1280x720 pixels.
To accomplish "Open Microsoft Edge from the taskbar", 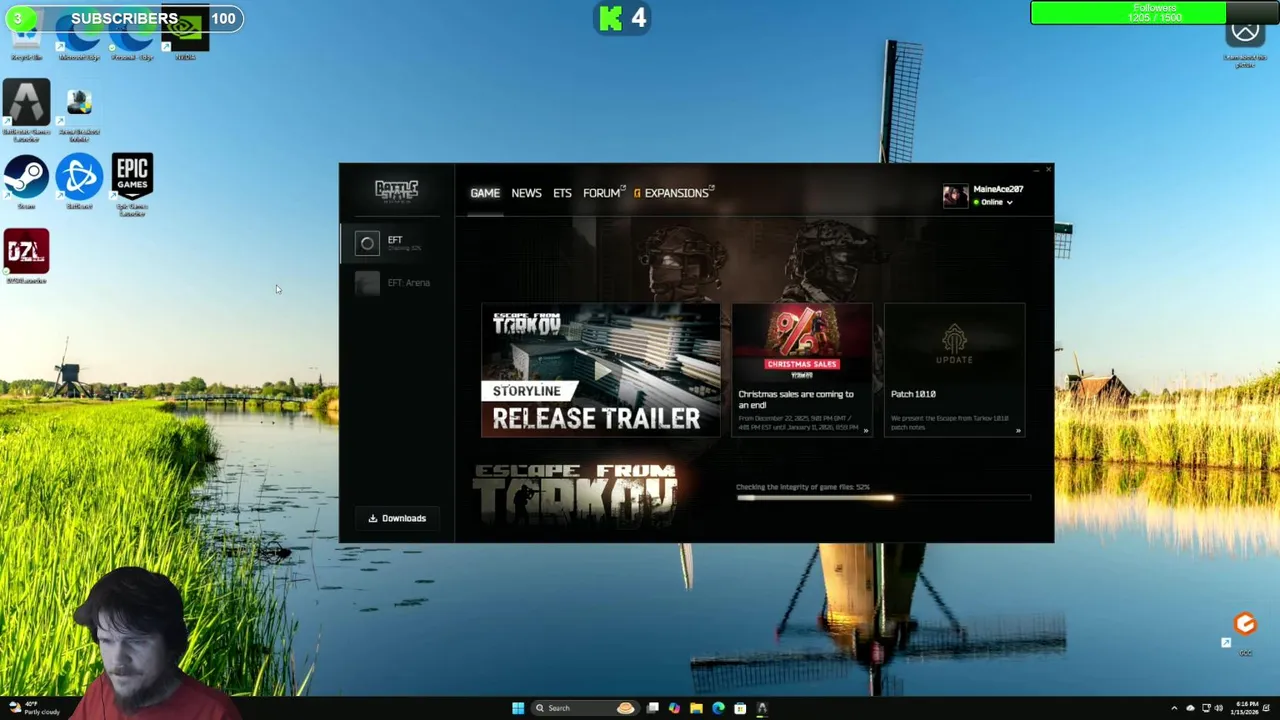I will click(x=718, y=708).
